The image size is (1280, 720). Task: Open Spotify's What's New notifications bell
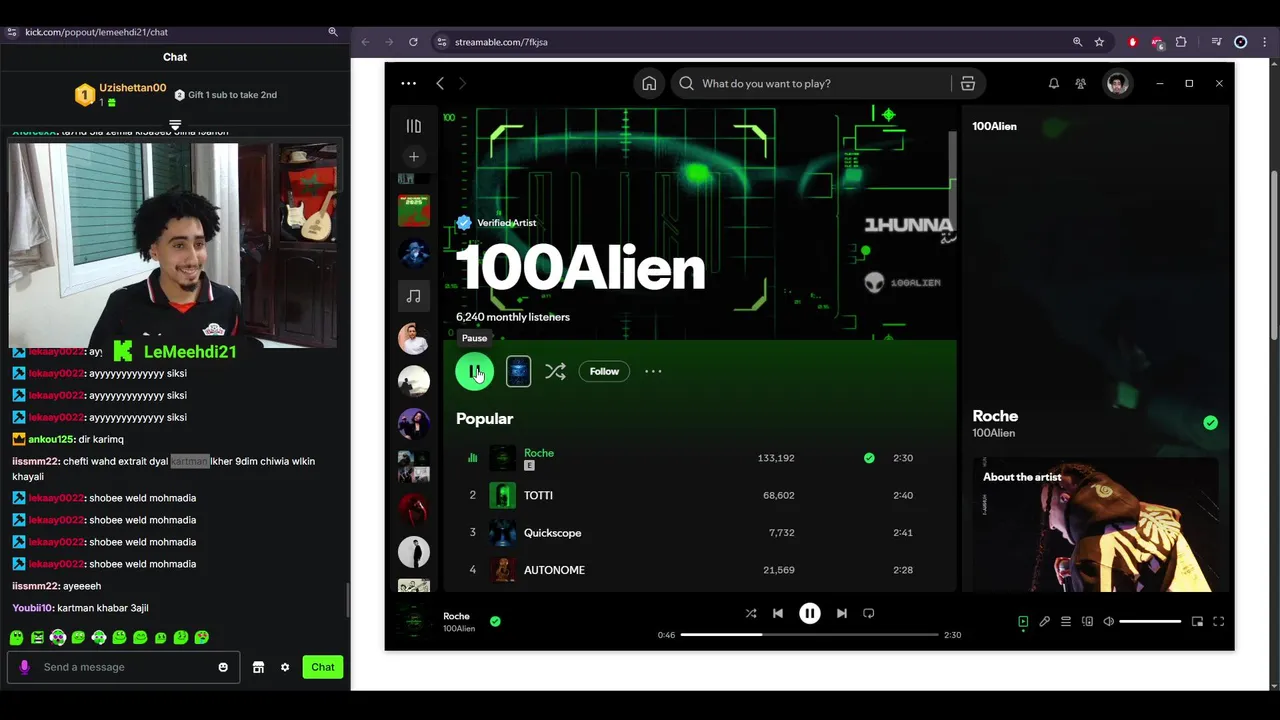pos(1053,84)
